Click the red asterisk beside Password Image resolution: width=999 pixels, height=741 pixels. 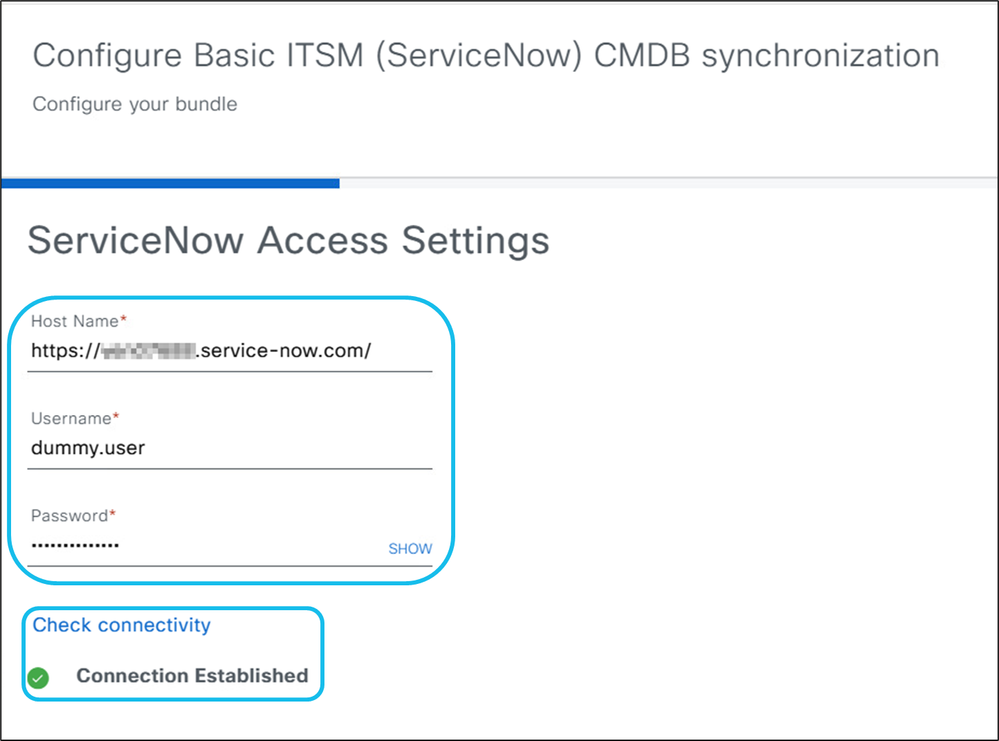point(112,515)
